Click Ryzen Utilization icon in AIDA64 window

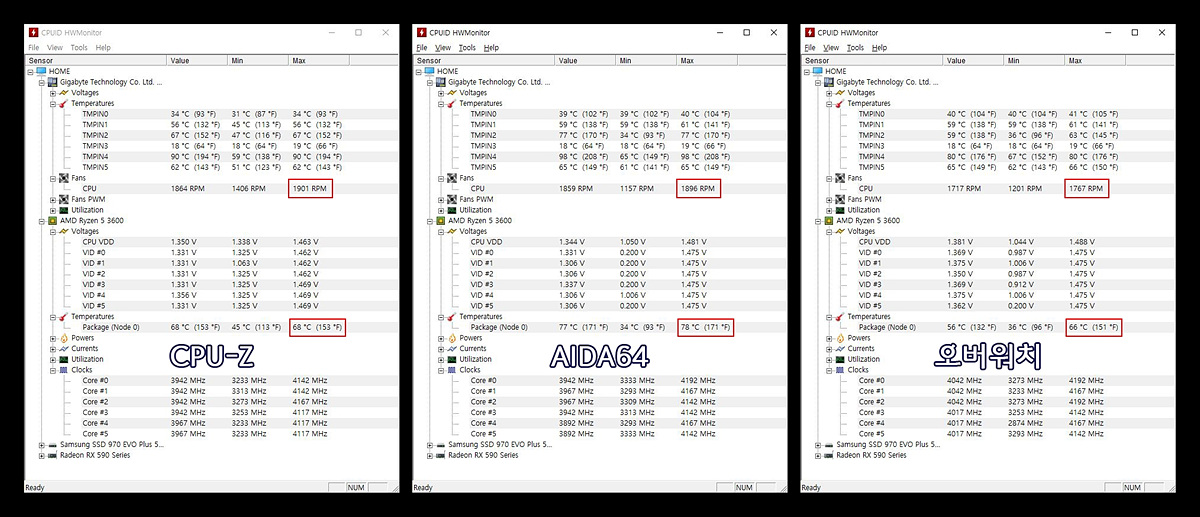[450, 359]
